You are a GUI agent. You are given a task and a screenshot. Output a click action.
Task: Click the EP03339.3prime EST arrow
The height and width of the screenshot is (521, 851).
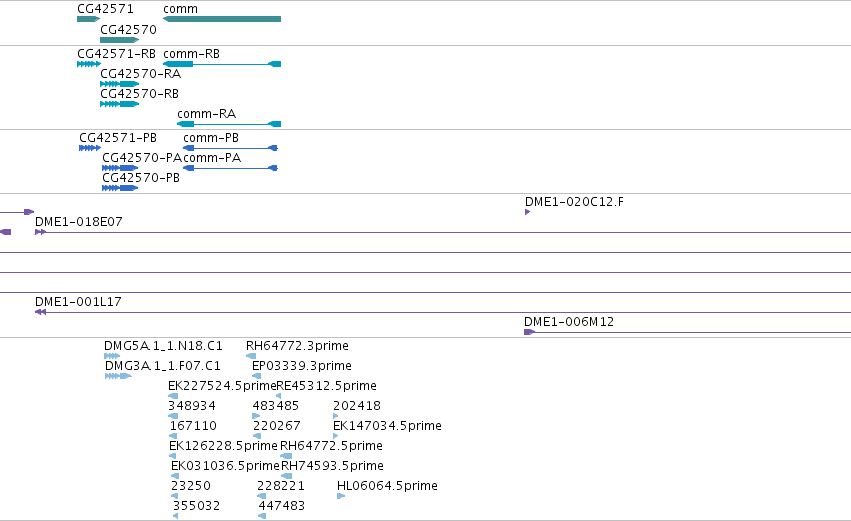click(257, 376)
